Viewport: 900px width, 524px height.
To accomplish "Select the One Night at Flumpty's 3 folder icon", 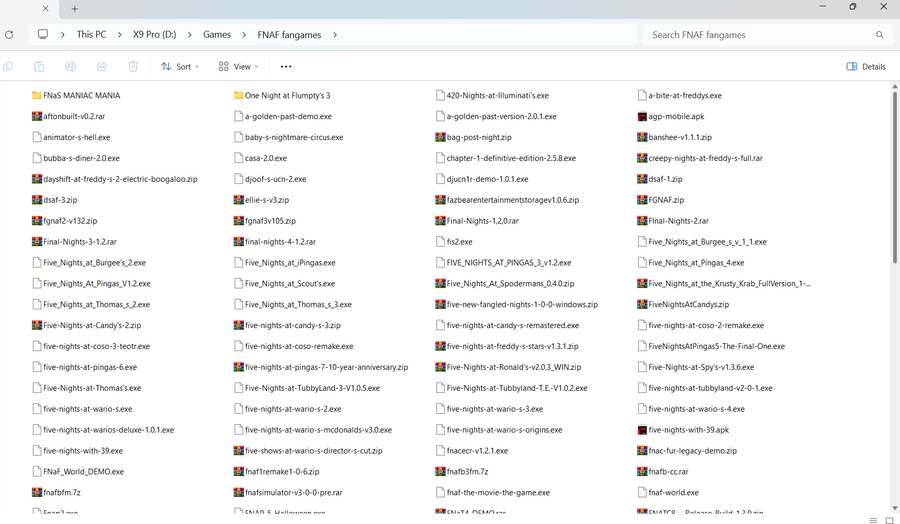I will 239,95.
